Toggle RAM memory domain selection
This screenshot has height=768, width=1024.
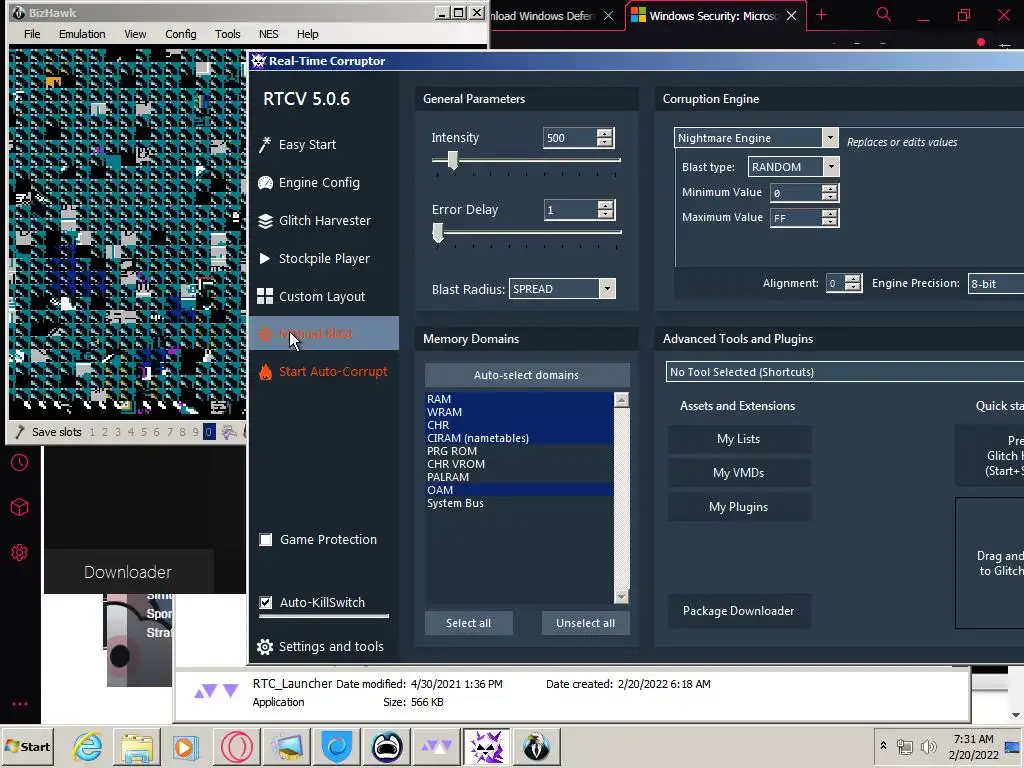point(519,399)
